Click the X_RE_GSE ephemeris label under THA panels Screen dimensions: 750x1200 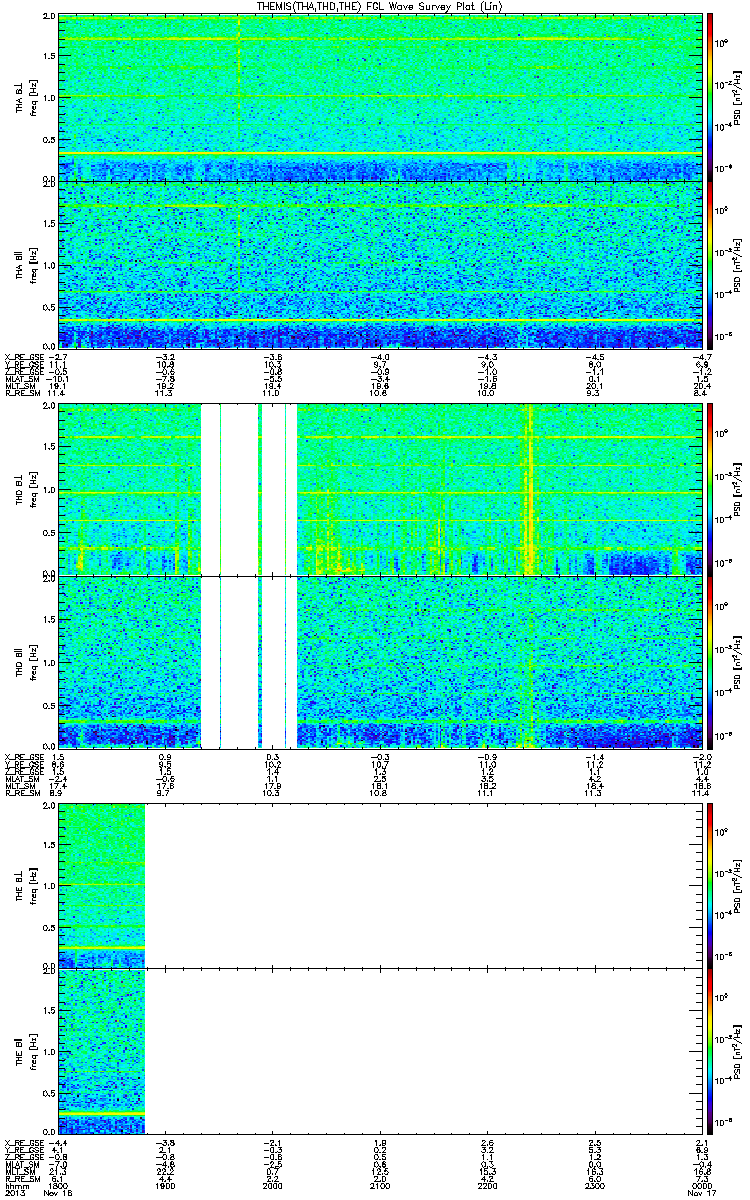tap(22, 356)
